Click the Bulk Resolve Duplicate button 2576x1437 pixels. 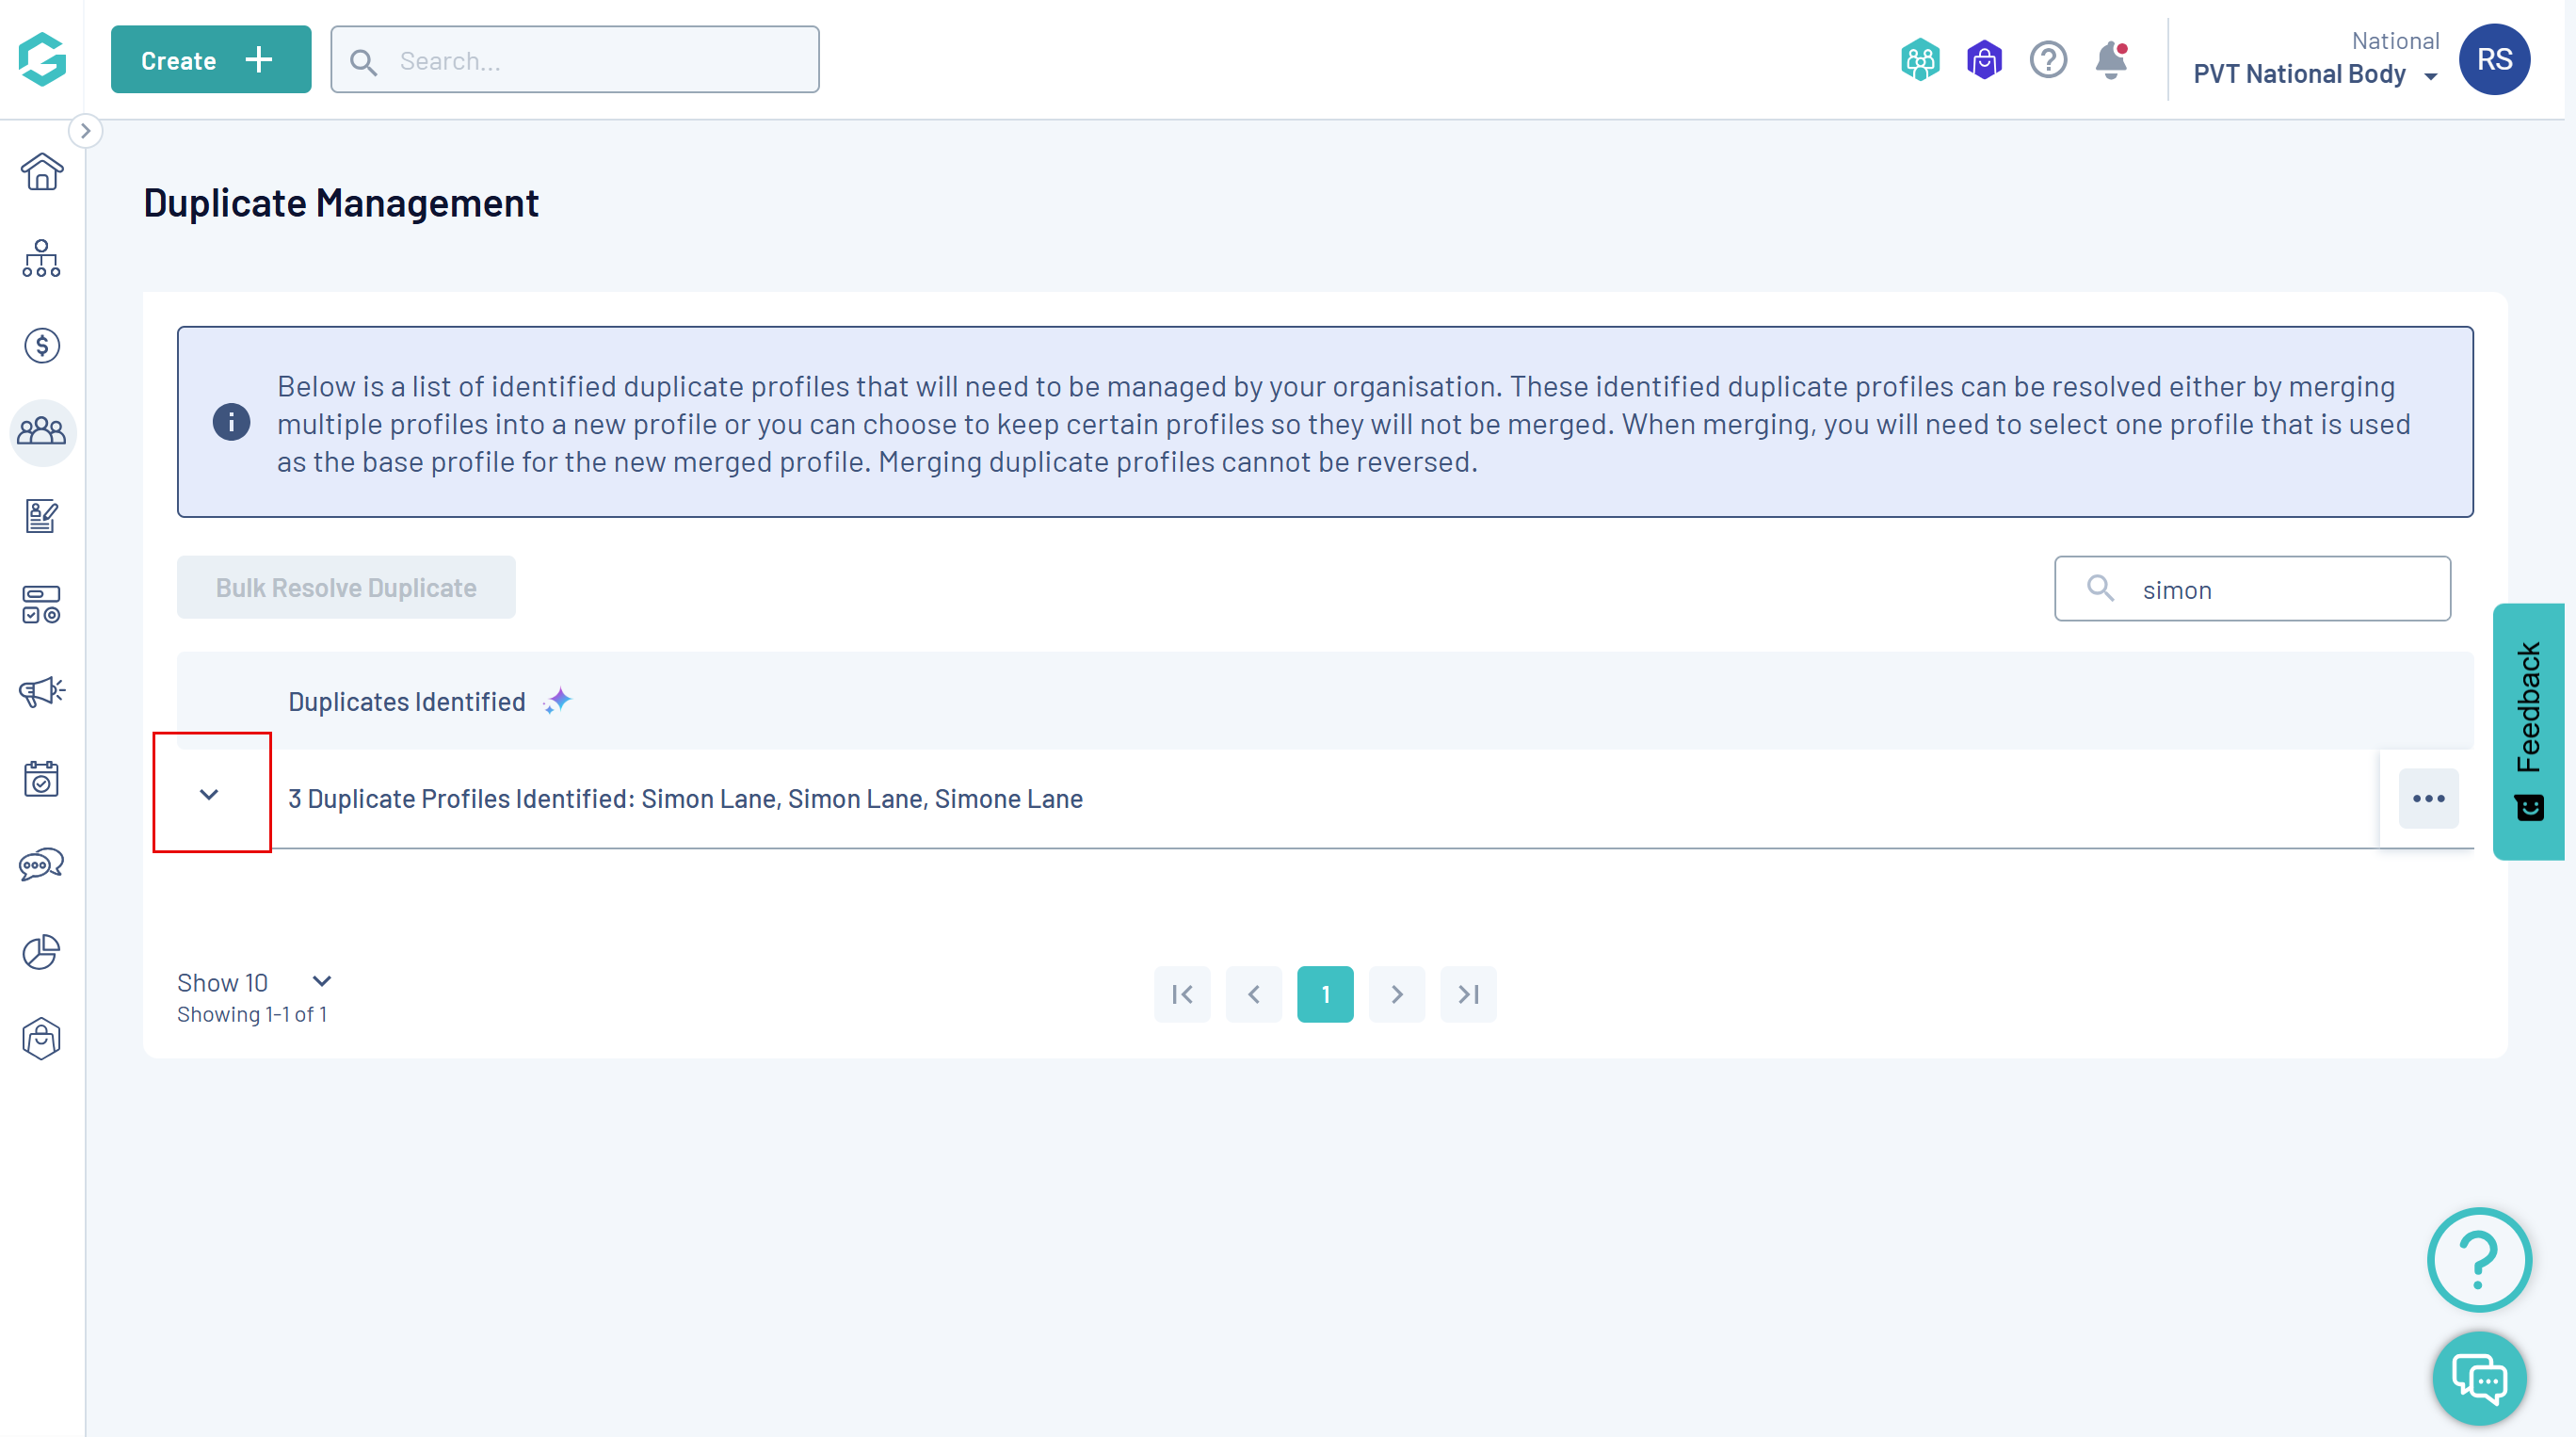(x=346, y=587)
